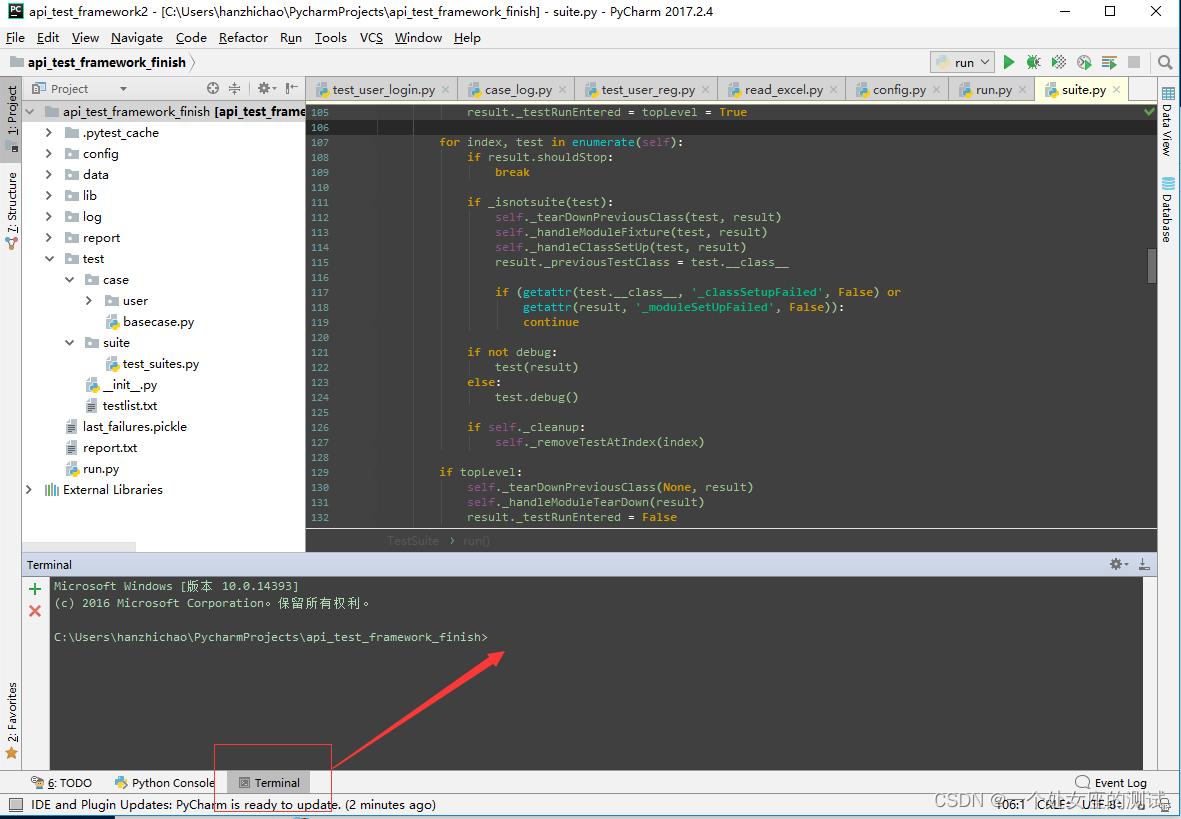Select testlist.txt in project tree
Screen dimensions: 1181x819
[x=130, y=405]
